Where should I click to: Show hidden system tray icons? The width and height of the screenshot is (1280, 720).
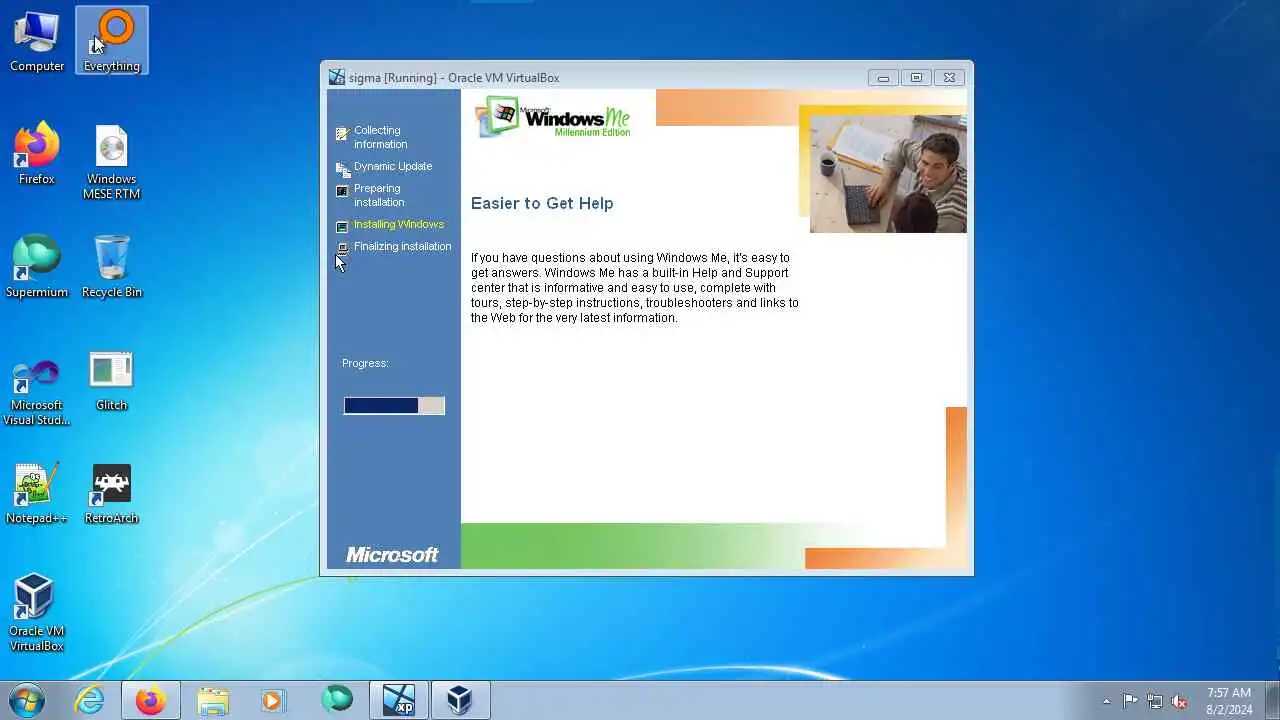click(x=1106, y=701)
